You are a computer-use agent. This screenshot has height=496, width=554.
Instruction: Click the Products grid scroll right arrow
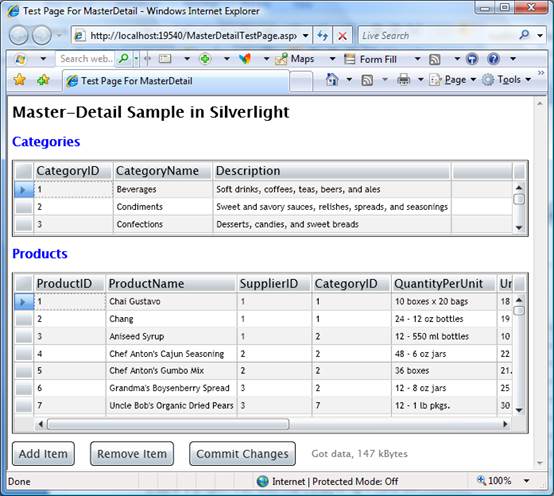point(506,424)
